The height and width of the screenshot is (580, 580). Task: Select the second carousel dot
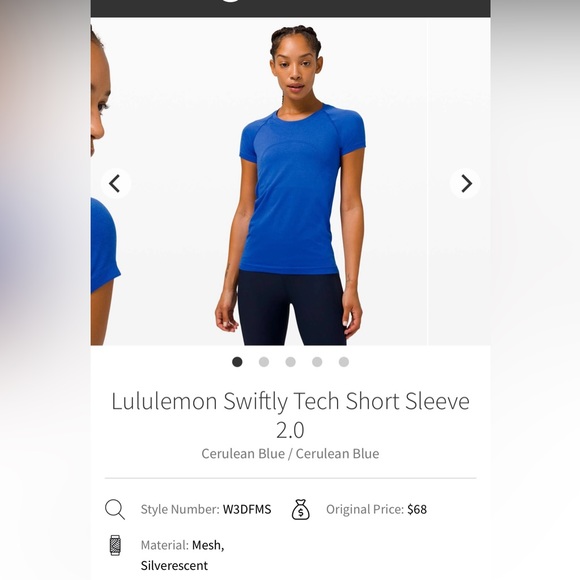coord(264,362)
